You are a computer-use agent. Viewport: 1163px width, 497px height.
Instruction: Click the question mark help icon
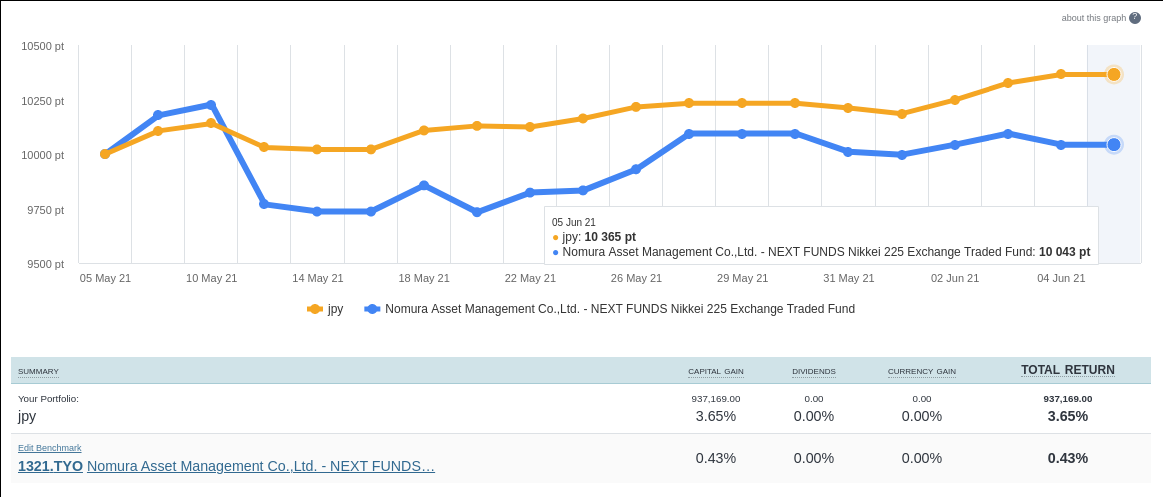1135,18
